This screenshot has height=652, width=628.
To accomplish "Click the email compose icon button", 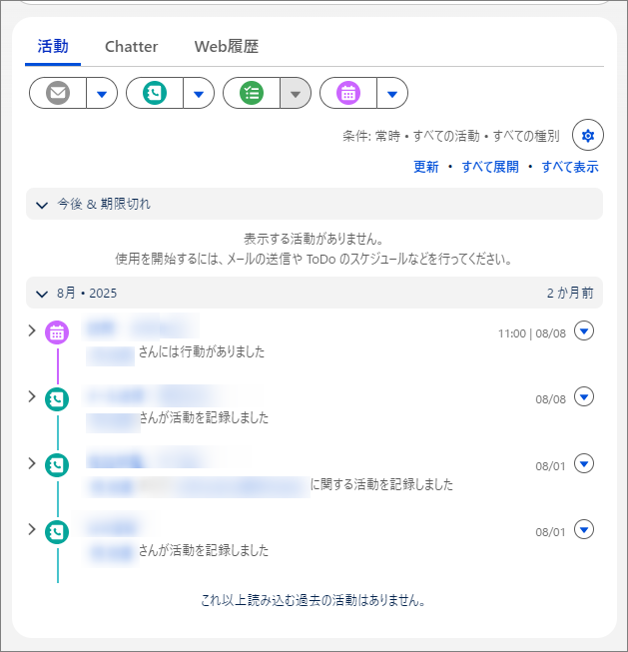I will (x=58, y=93).
